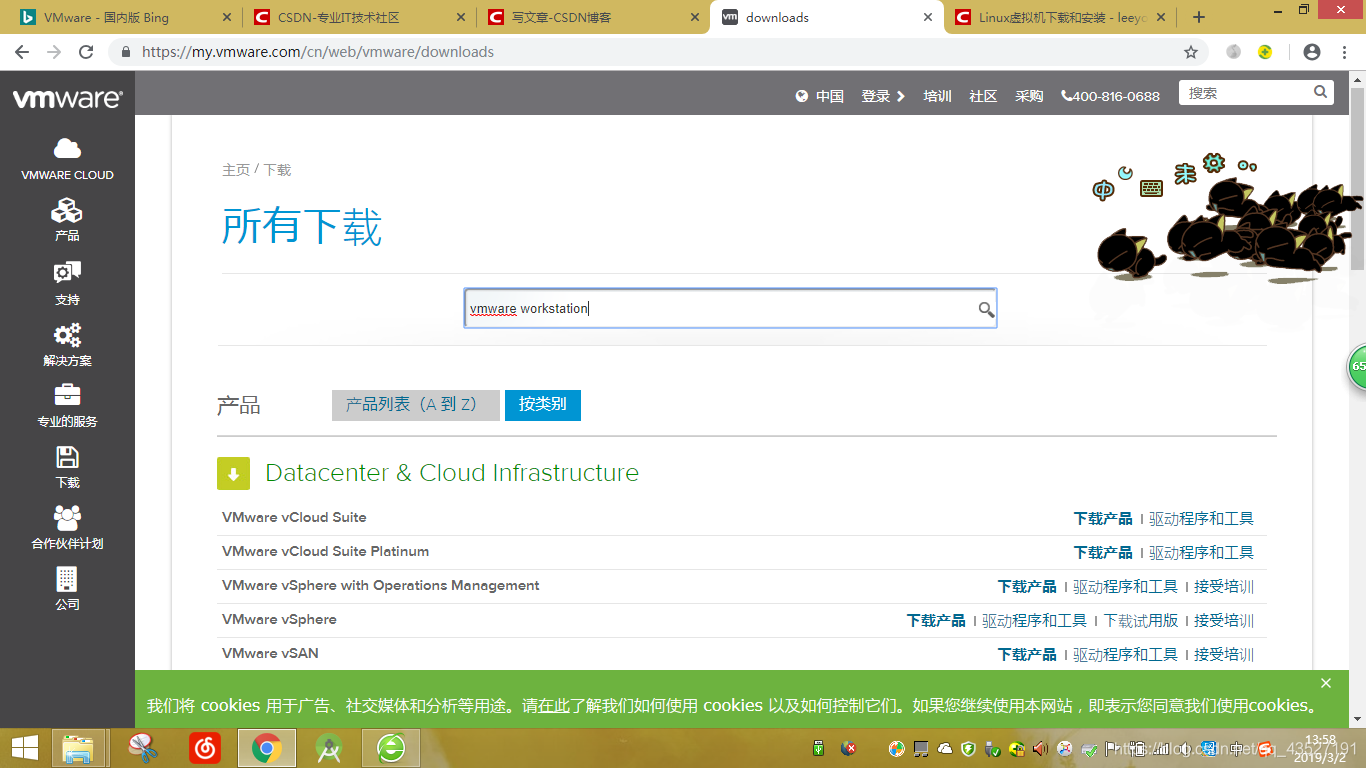The image size is (1366, 768).
Task: Click the page vertical scrollbar thumb
Action: 1357,178
